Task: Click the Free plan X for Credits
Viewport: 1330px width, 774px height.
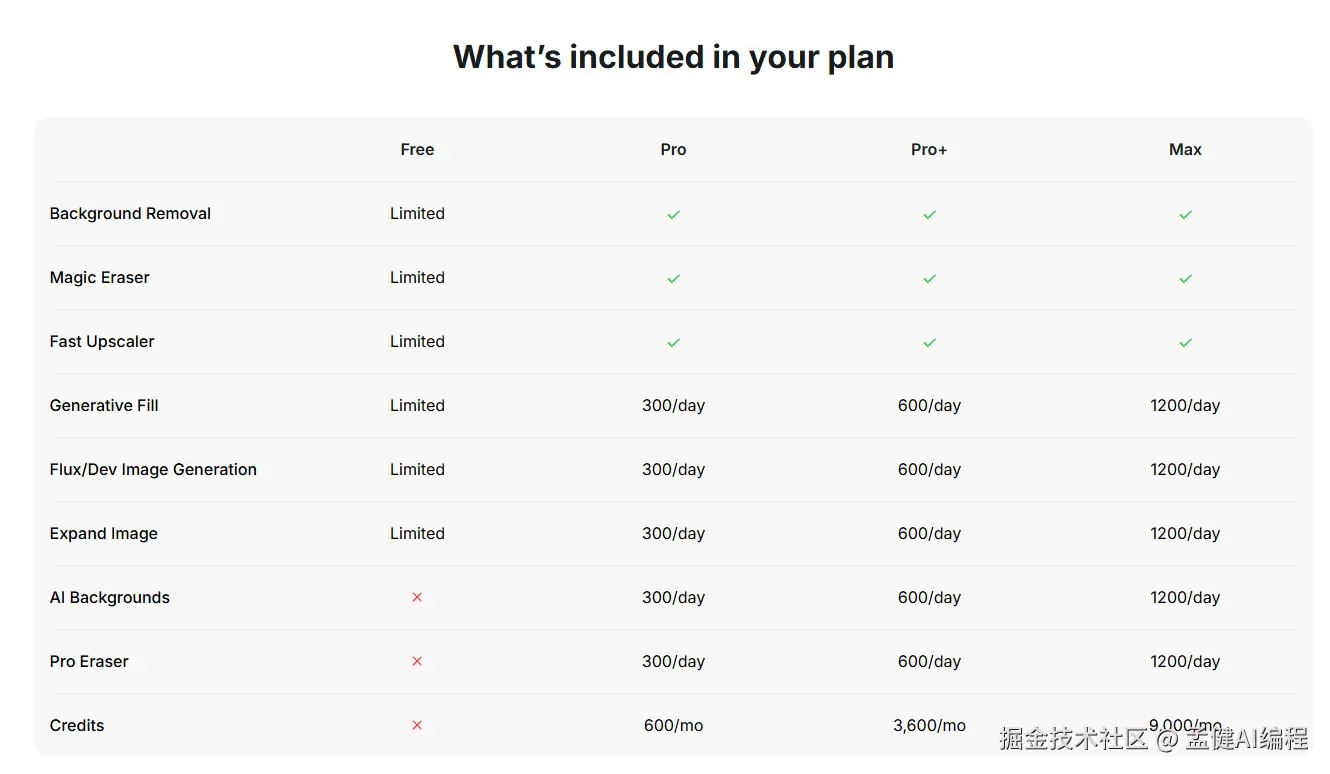Action: coord(417,725)
